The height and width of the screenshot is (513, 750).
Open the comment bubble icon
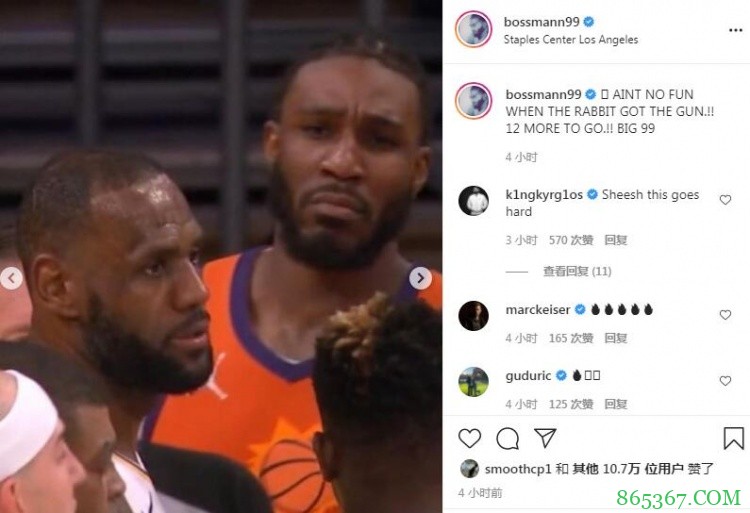coord(507,438)
